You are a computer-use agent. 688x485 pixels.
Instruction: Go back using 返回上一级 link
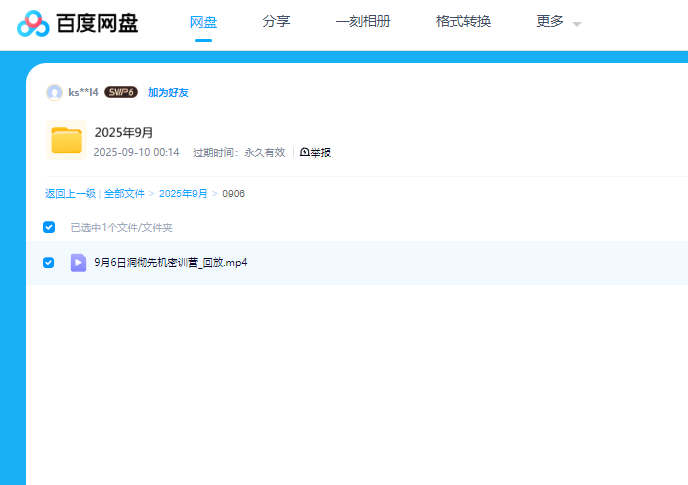point(70,193)
